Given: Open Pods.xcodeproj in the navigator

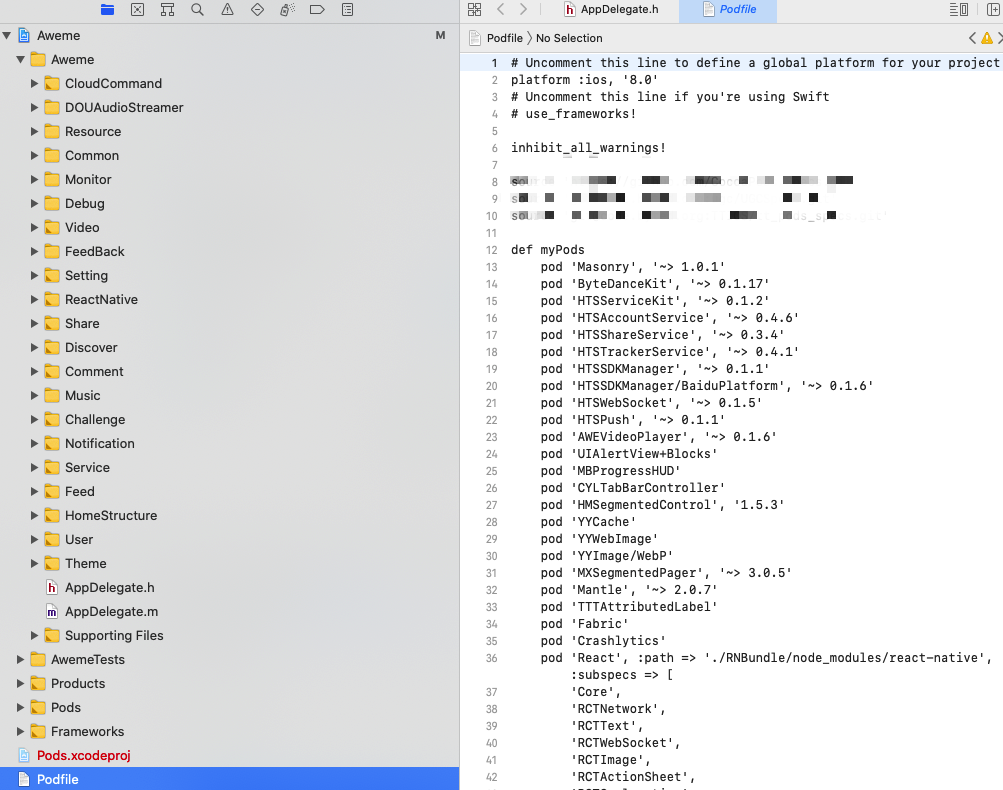Looking at the screenshot, I should tap(84, 756).
